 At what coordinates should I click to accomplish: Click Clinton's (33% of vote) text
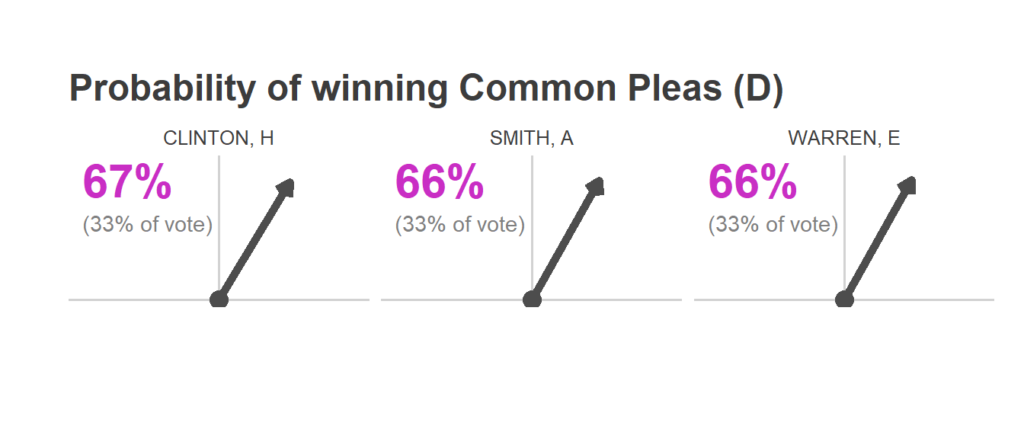[148, 225]
